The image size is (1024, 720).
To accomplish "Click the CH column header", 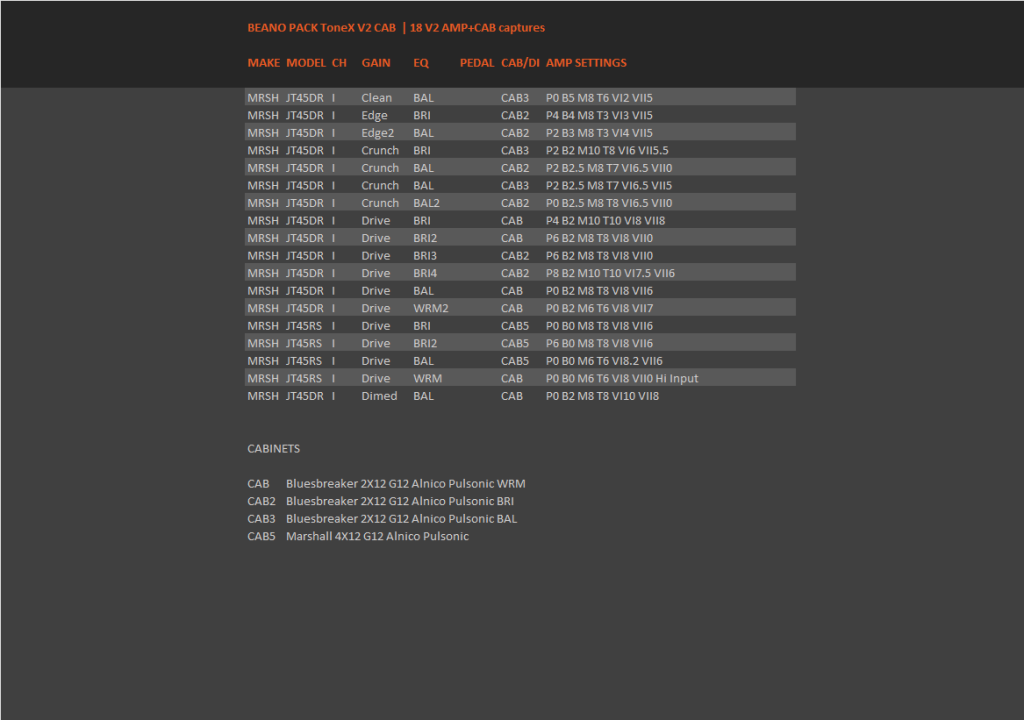I will pyautogui.click(x=339, y=63).
